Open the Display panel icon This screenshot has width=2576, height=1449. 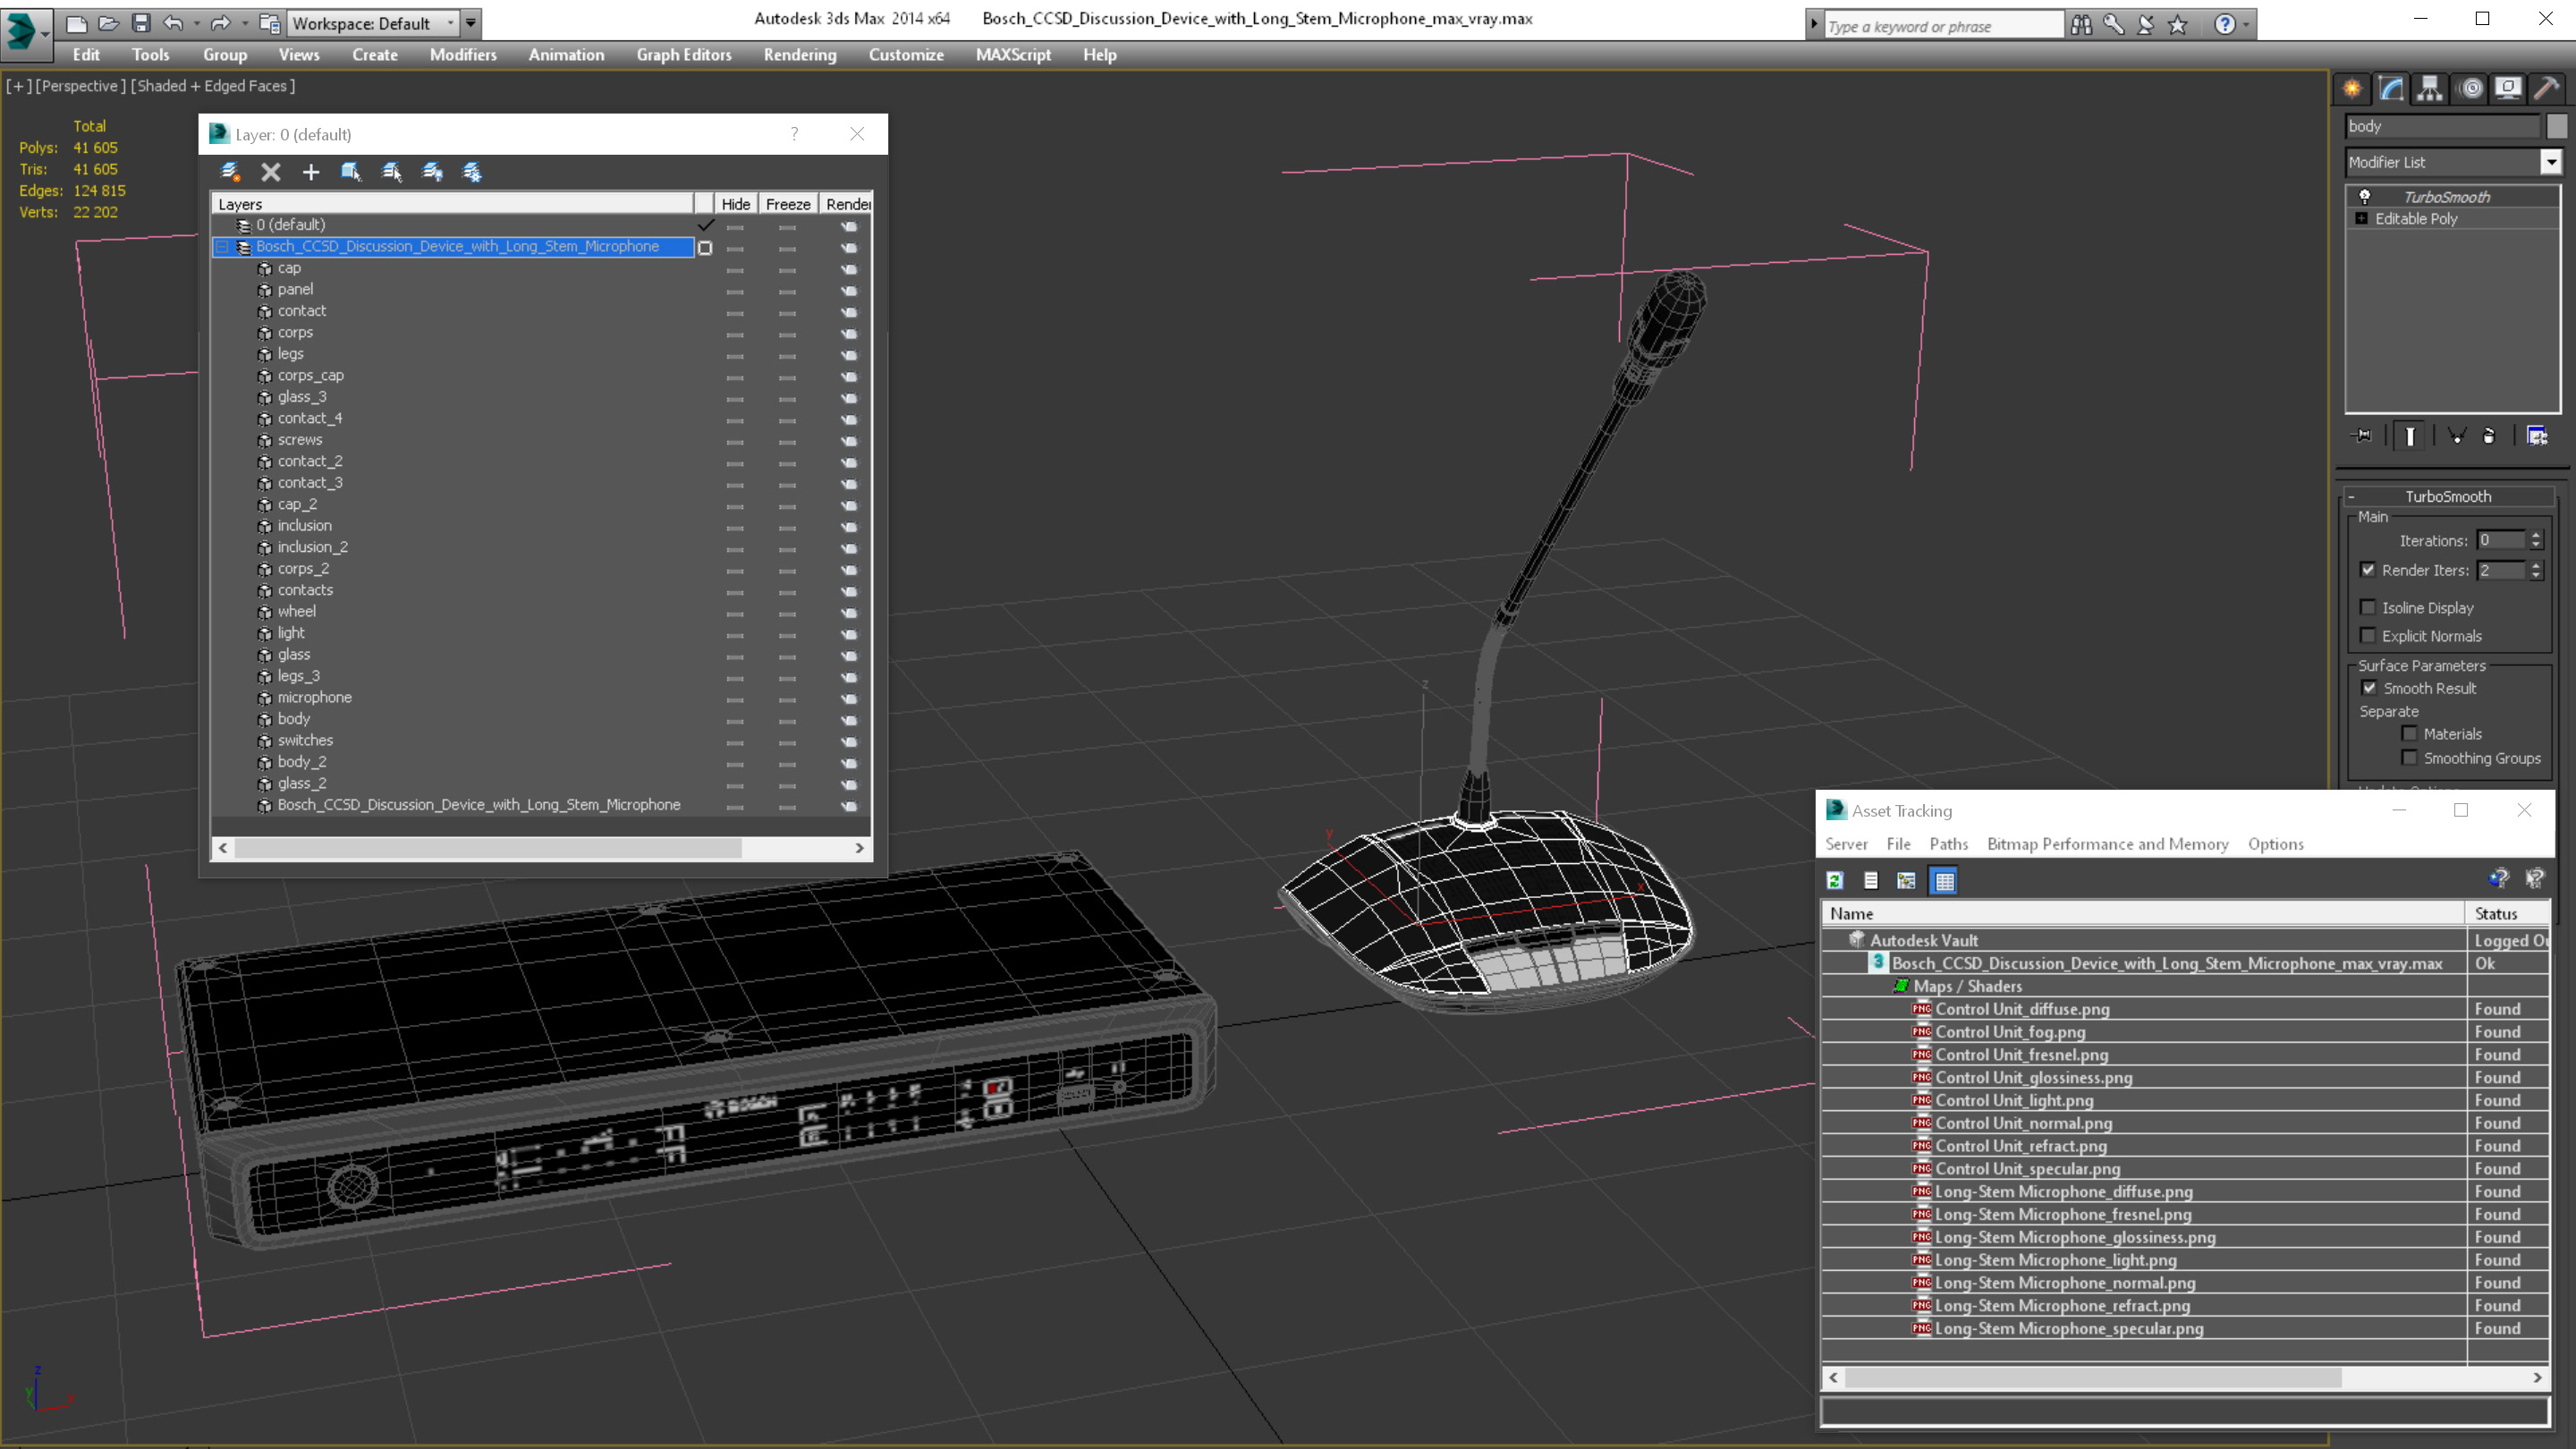[2508, 89]
